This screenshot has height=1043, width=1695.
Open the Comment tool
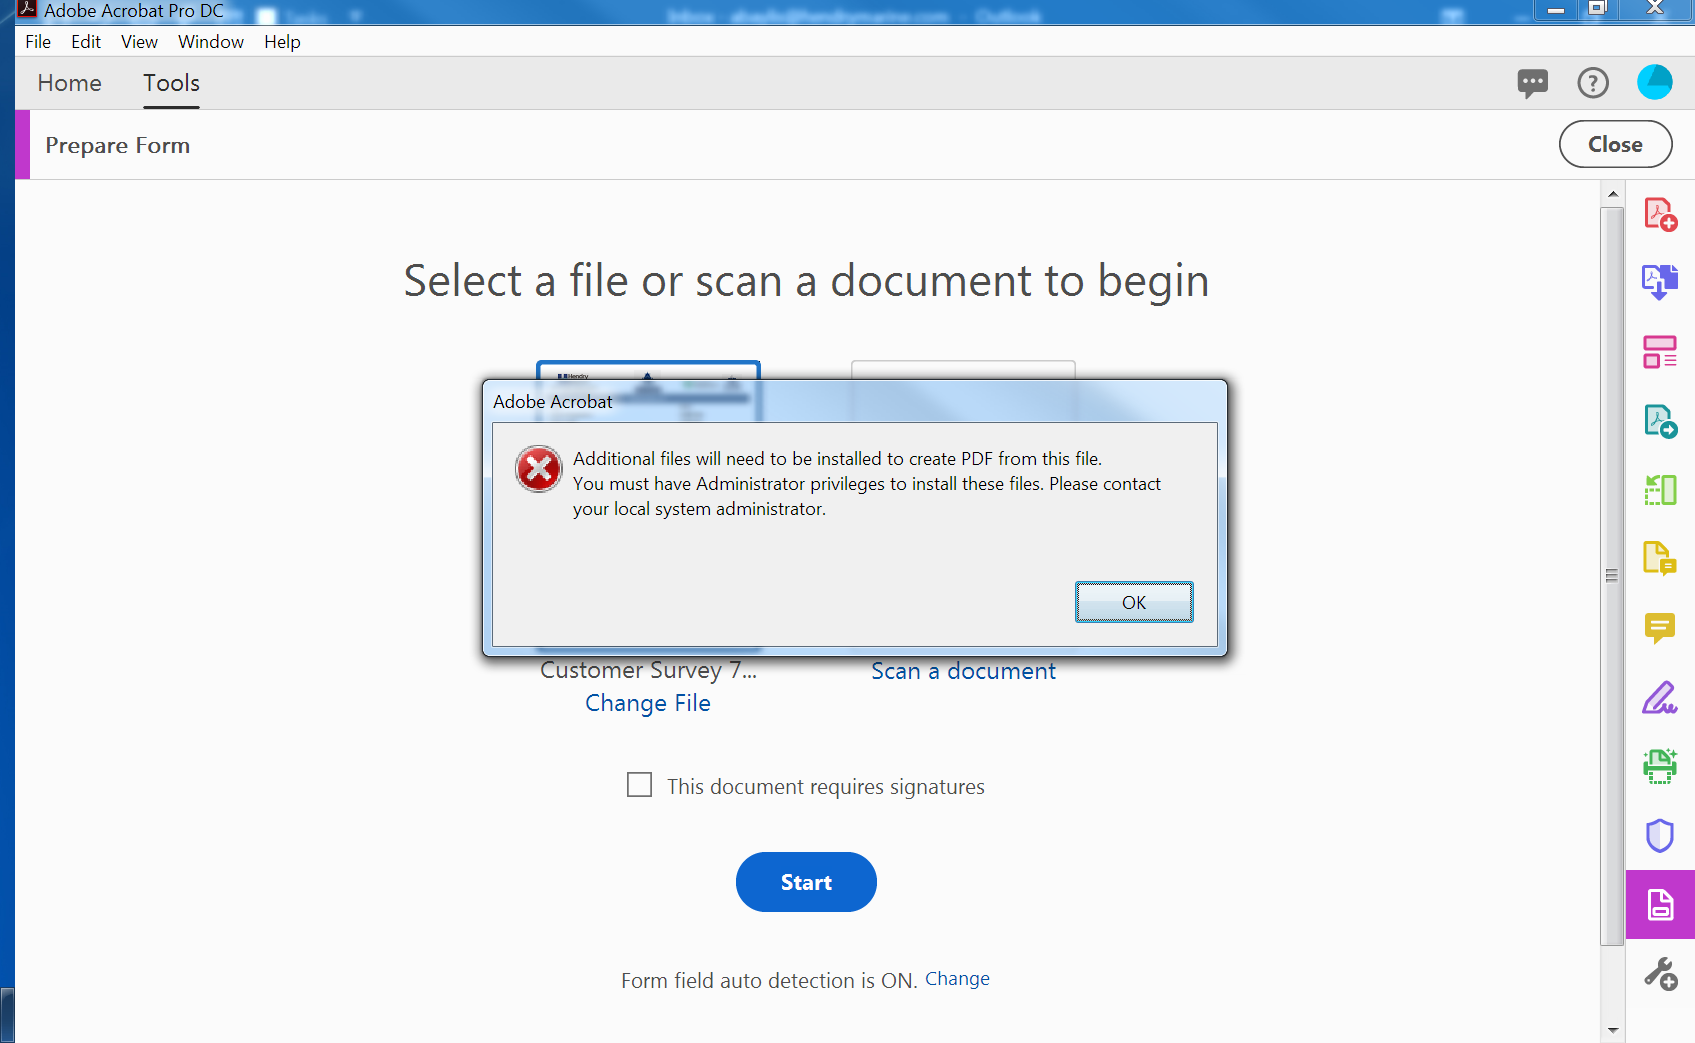(x=1659, y=627)
